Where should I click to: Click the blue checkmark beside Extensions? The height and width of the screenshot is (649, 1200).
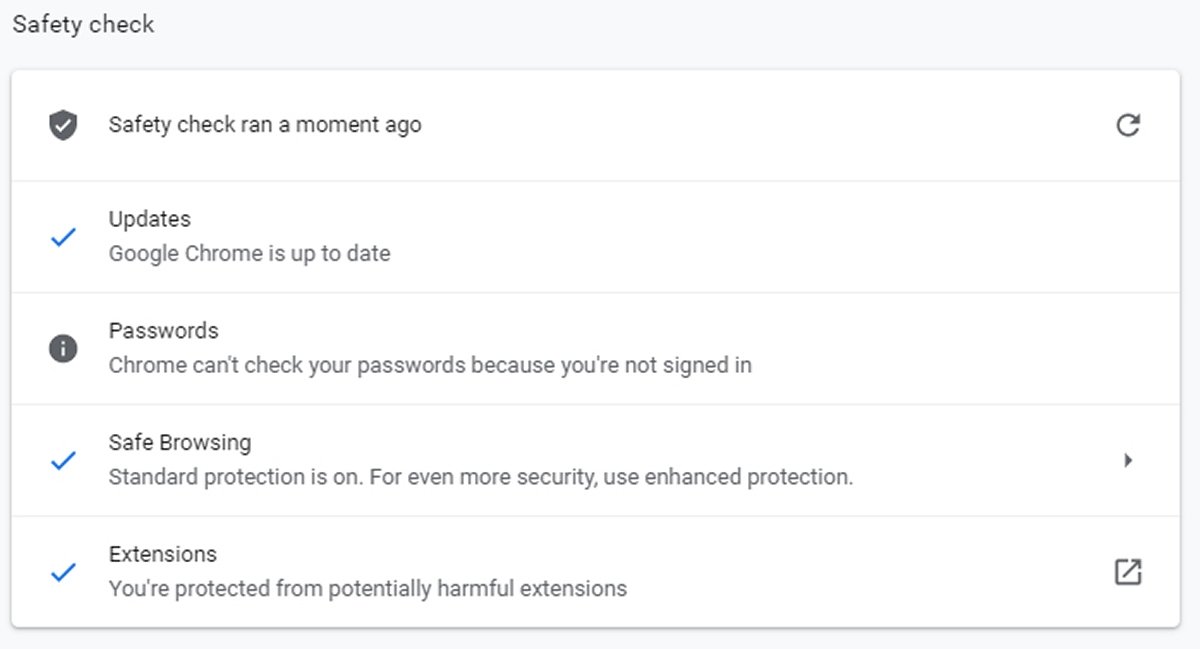[x=63, y=573]
